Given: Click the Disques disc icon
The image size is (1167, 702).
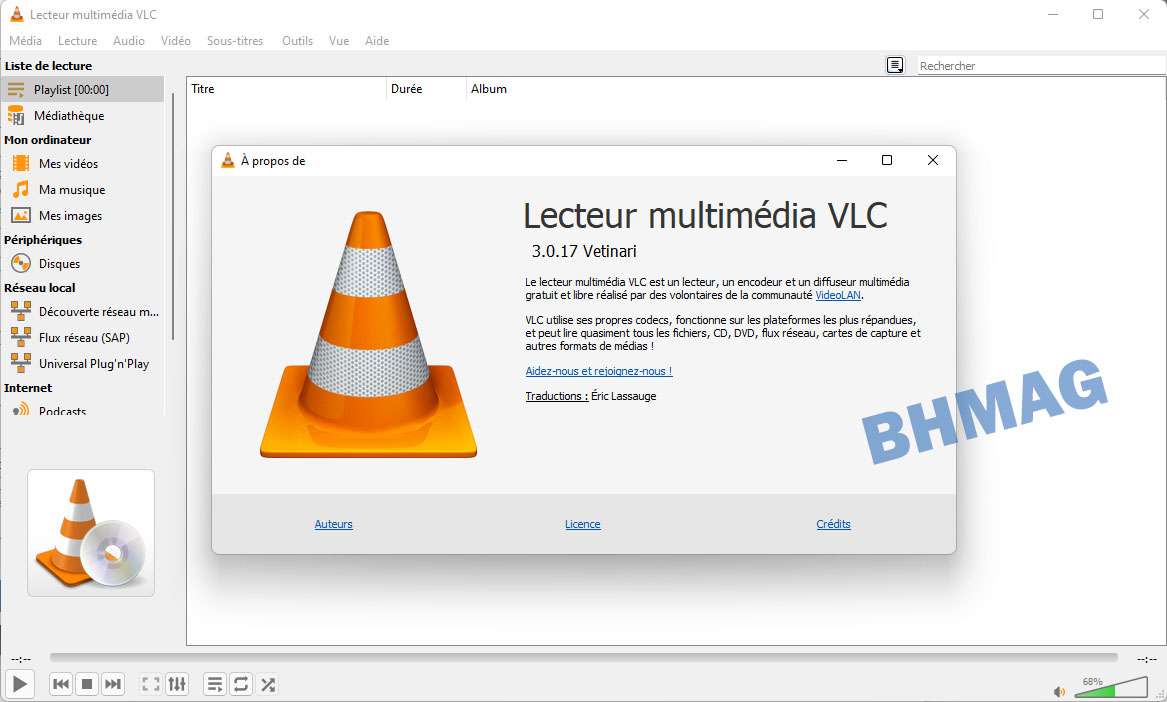Looking at the screenshot, I should point(21,263).
